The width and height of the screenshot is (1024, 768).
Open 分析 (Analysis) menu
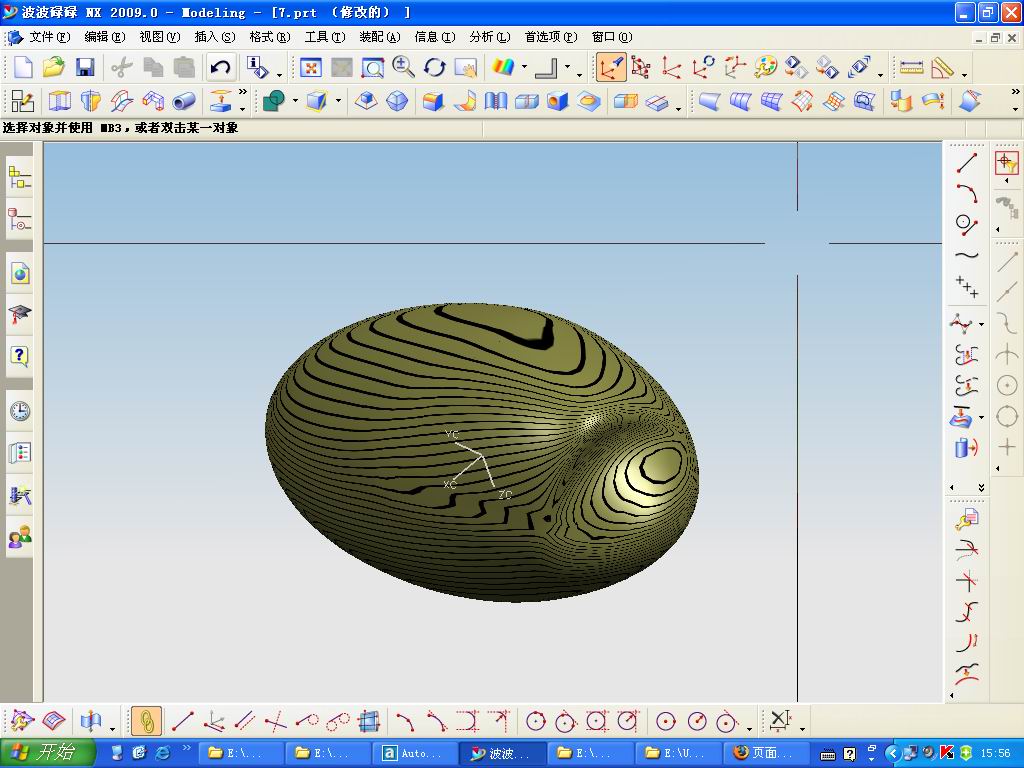click(490, 37)
